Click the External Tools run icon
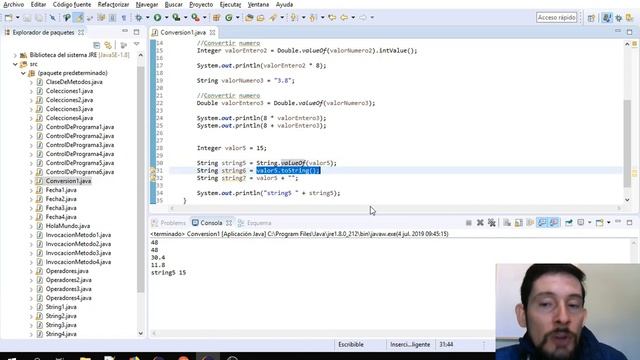 click(x=196, y=18)
